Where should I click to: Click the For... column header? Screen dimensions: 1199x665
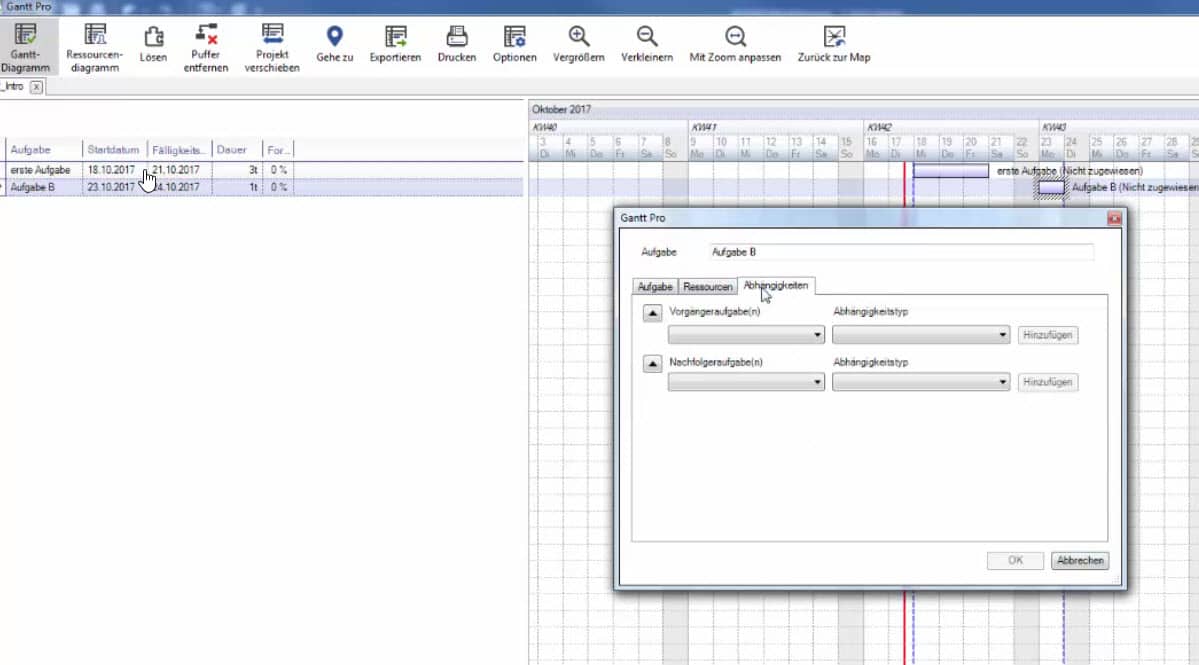tap(278, 150)
